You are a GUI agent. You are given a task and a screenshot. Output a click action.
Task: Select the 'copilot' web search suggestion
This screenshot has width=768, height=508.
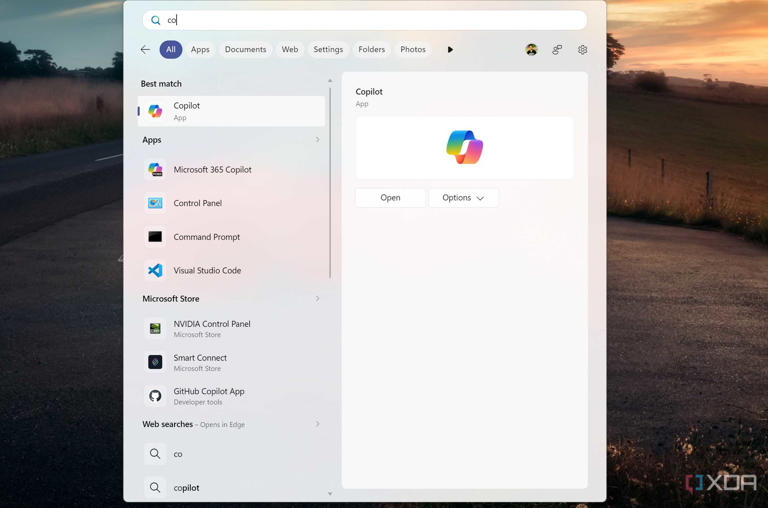coord(231,487)
